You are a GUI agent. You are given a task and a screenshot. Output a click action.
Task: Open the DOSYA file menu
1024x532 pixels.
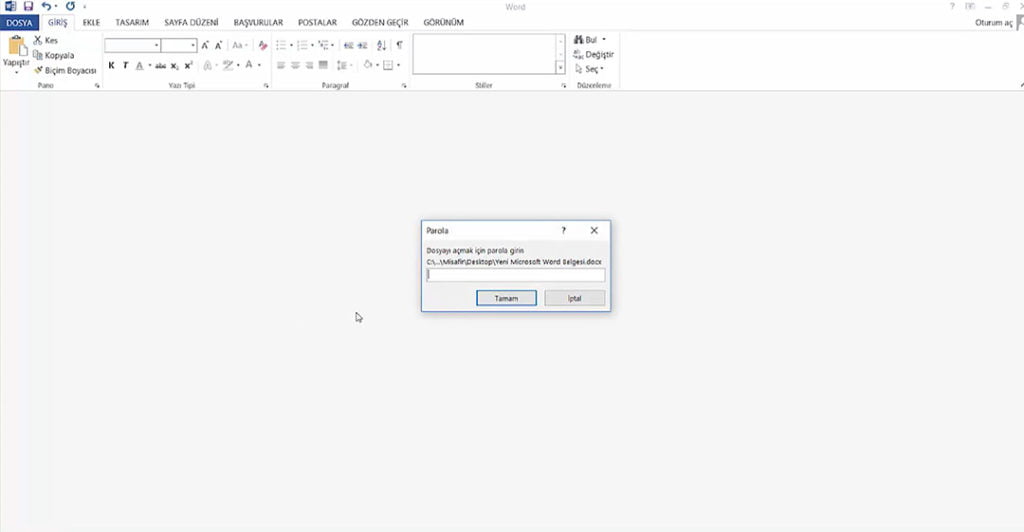(x=21, y=22)
